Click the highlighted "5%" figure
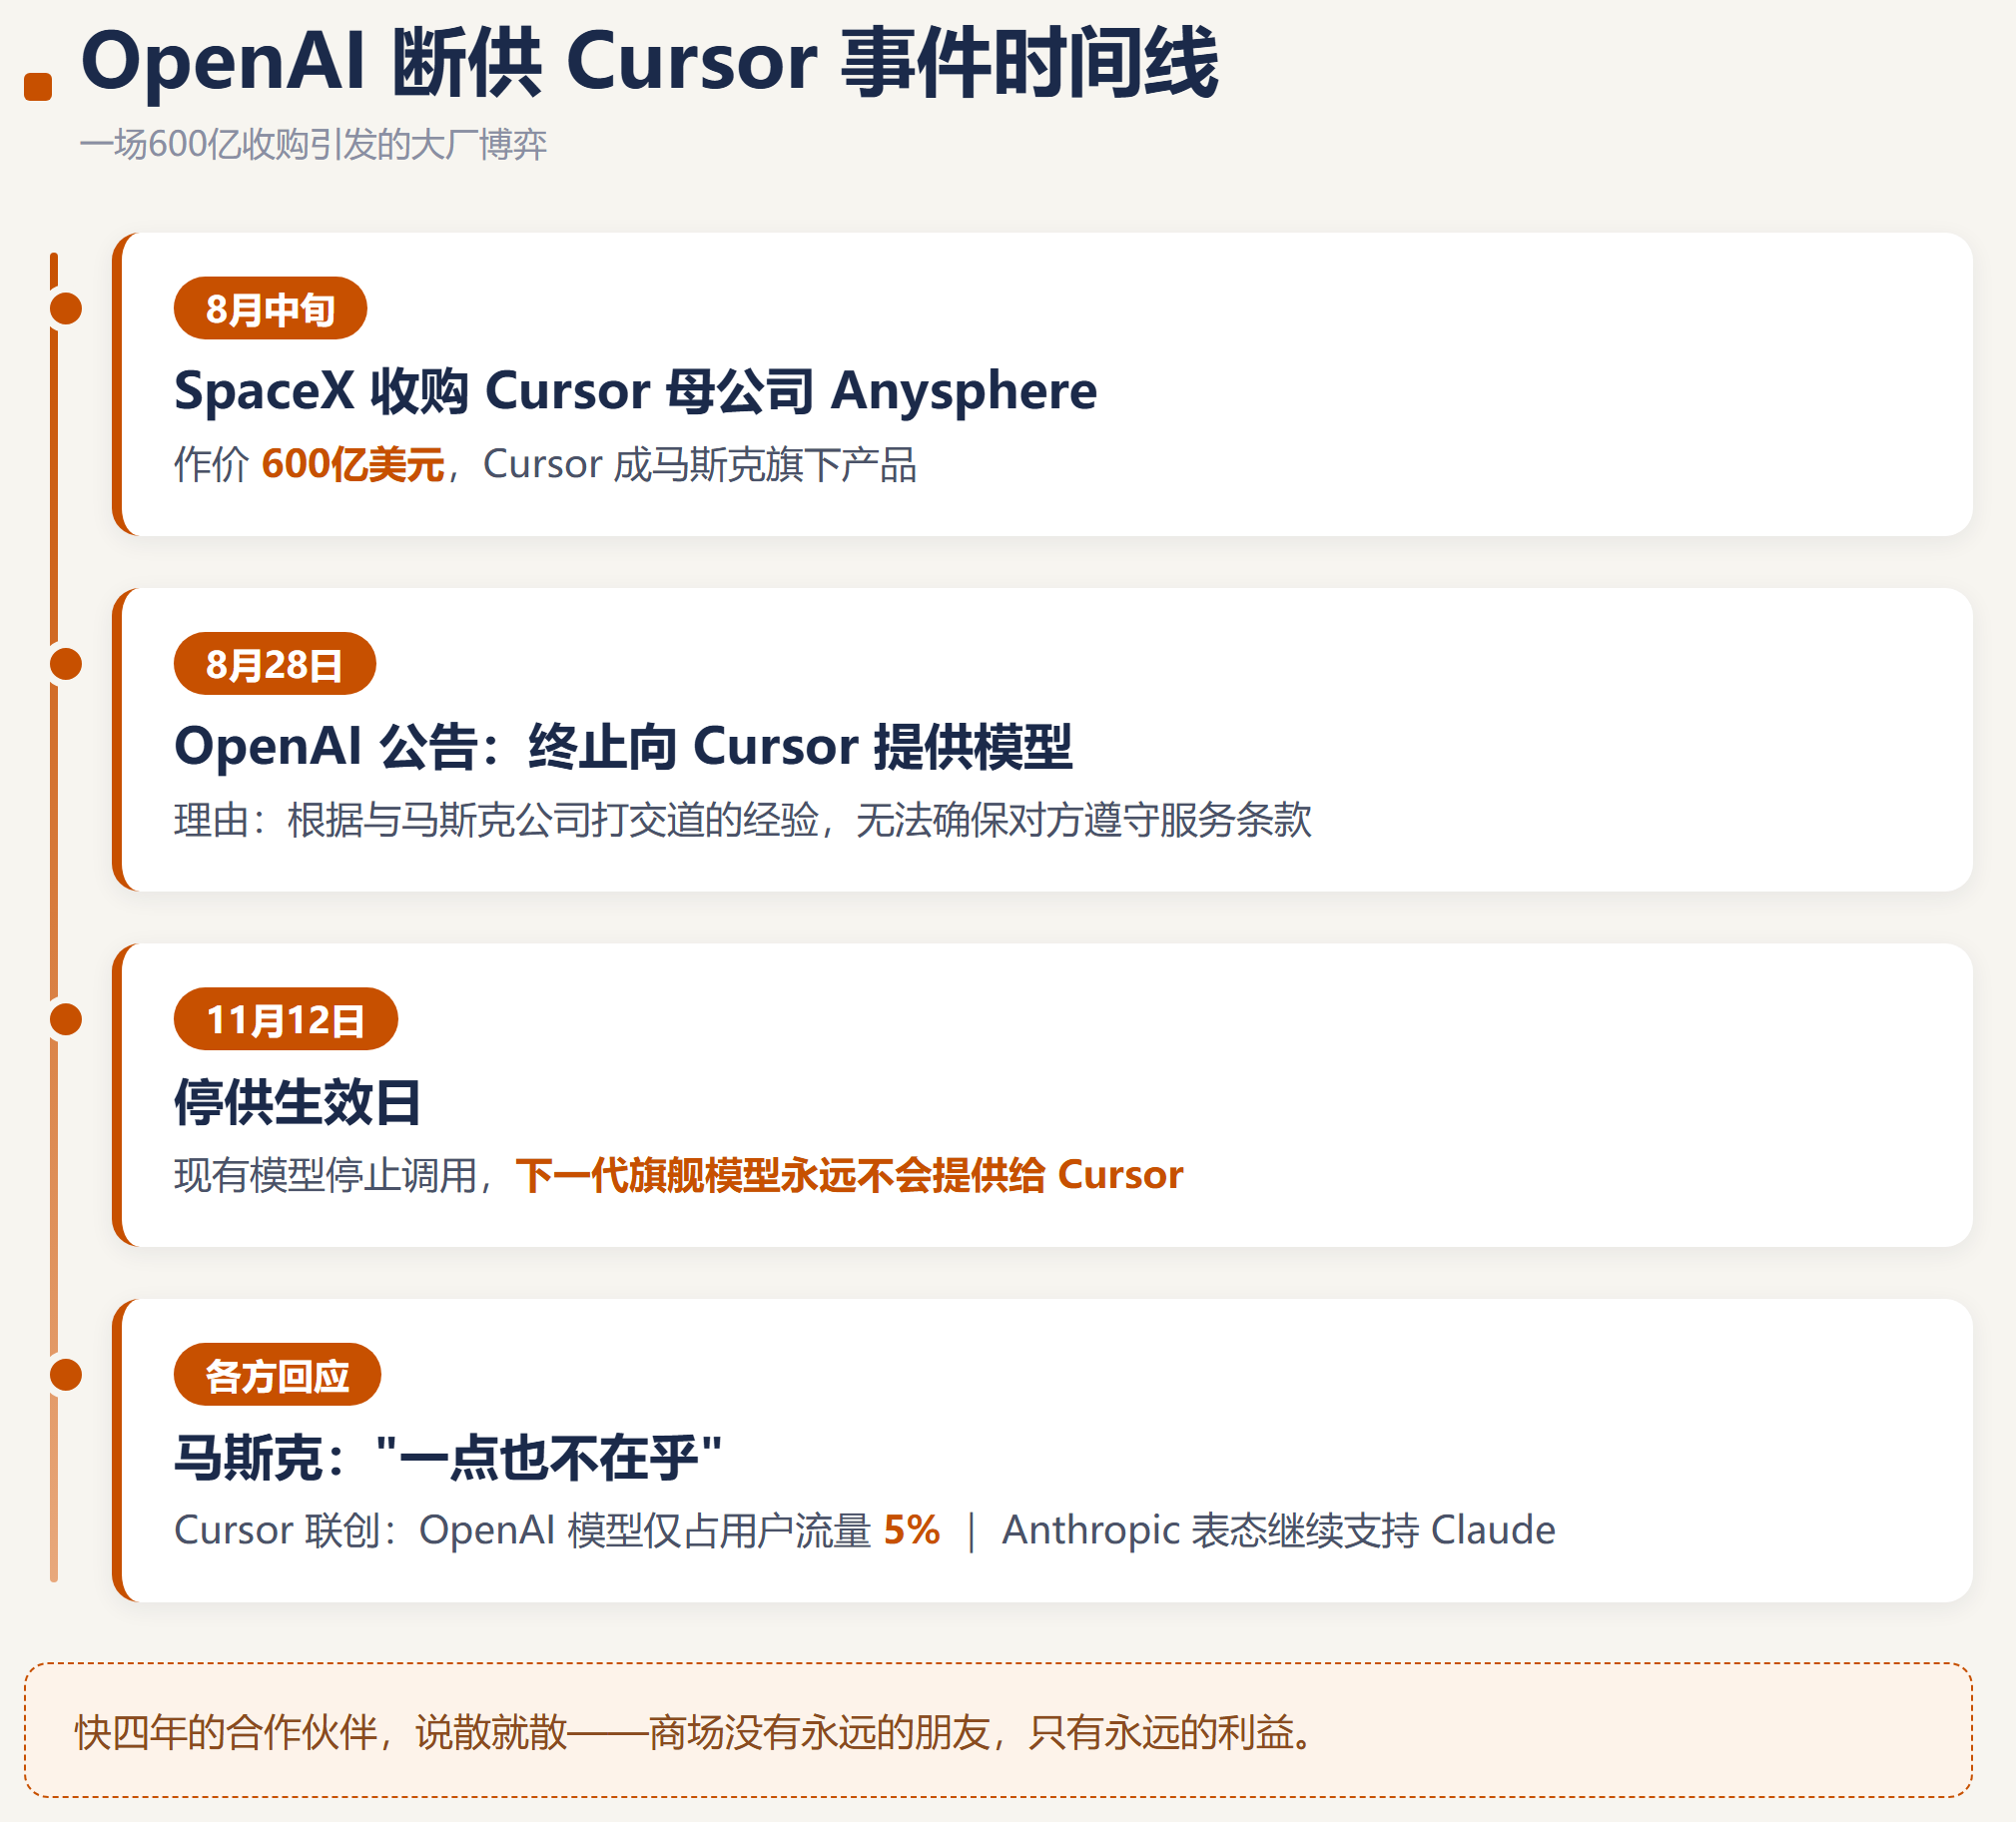This screenshot has width=2016, height=1822. coord(912,1531)
